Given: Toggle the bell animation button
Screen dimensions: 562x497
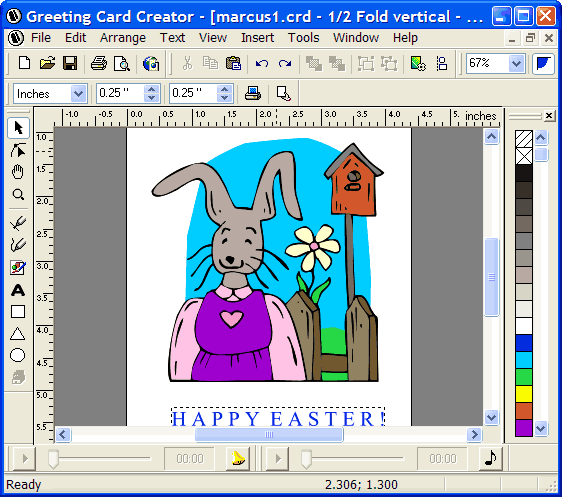Looking at the screenshot, I should 238,458.
